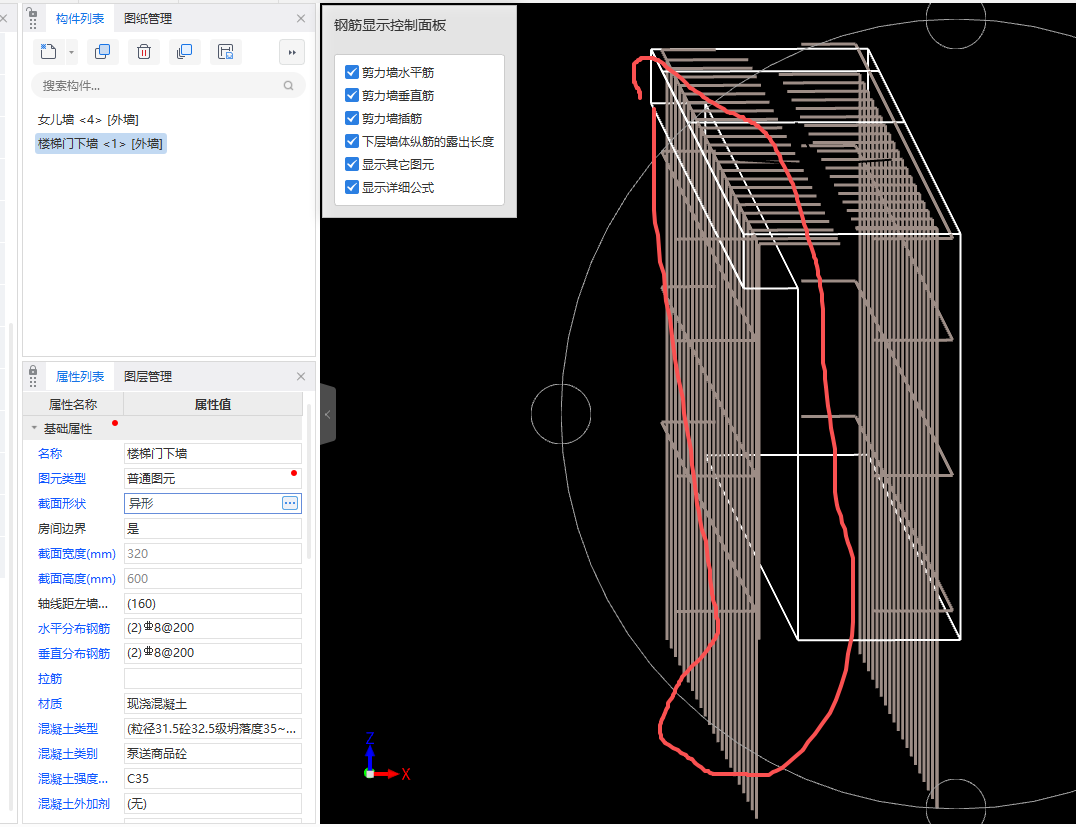
Task: Expand toolbar overflow double-arrow button
Action: tap(292, 52)
